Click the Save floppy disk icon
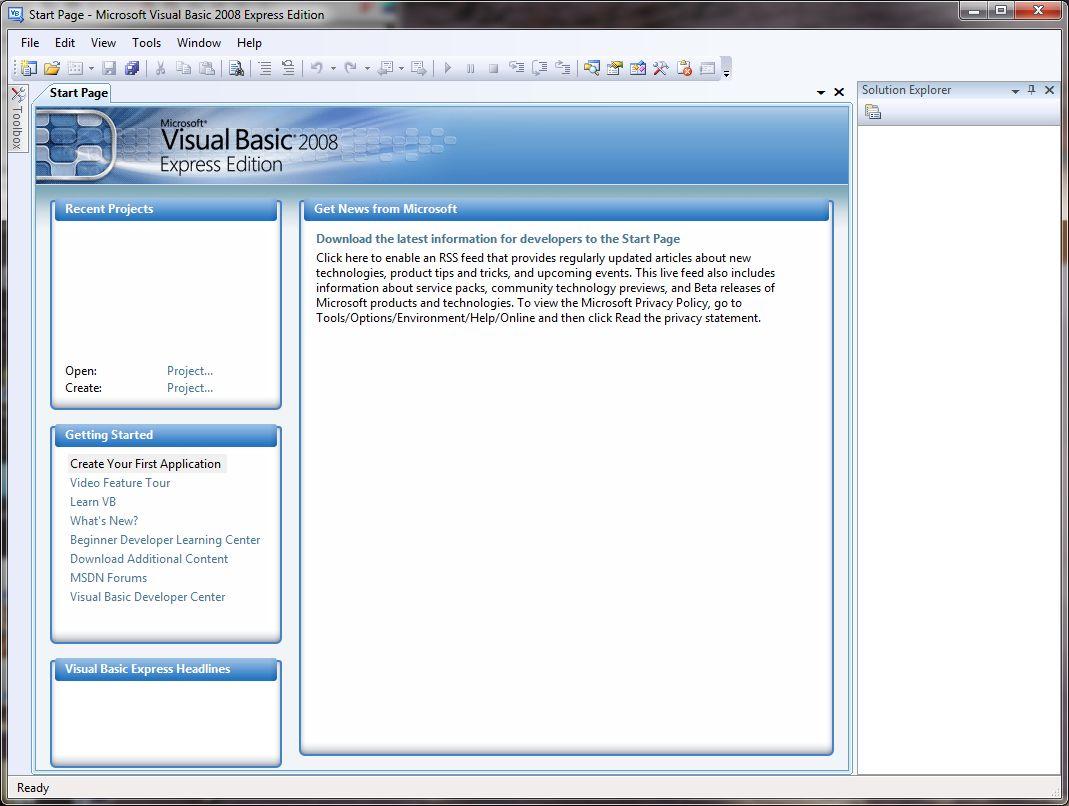The height and width of the screenshot is (806, 1069). (x=109, y=68)
